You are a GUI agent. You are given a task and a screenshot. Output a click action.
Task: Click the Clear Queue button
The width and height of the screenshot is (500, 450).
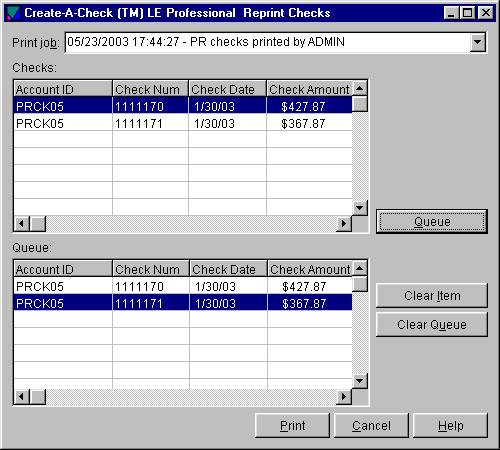pos(432,324)
